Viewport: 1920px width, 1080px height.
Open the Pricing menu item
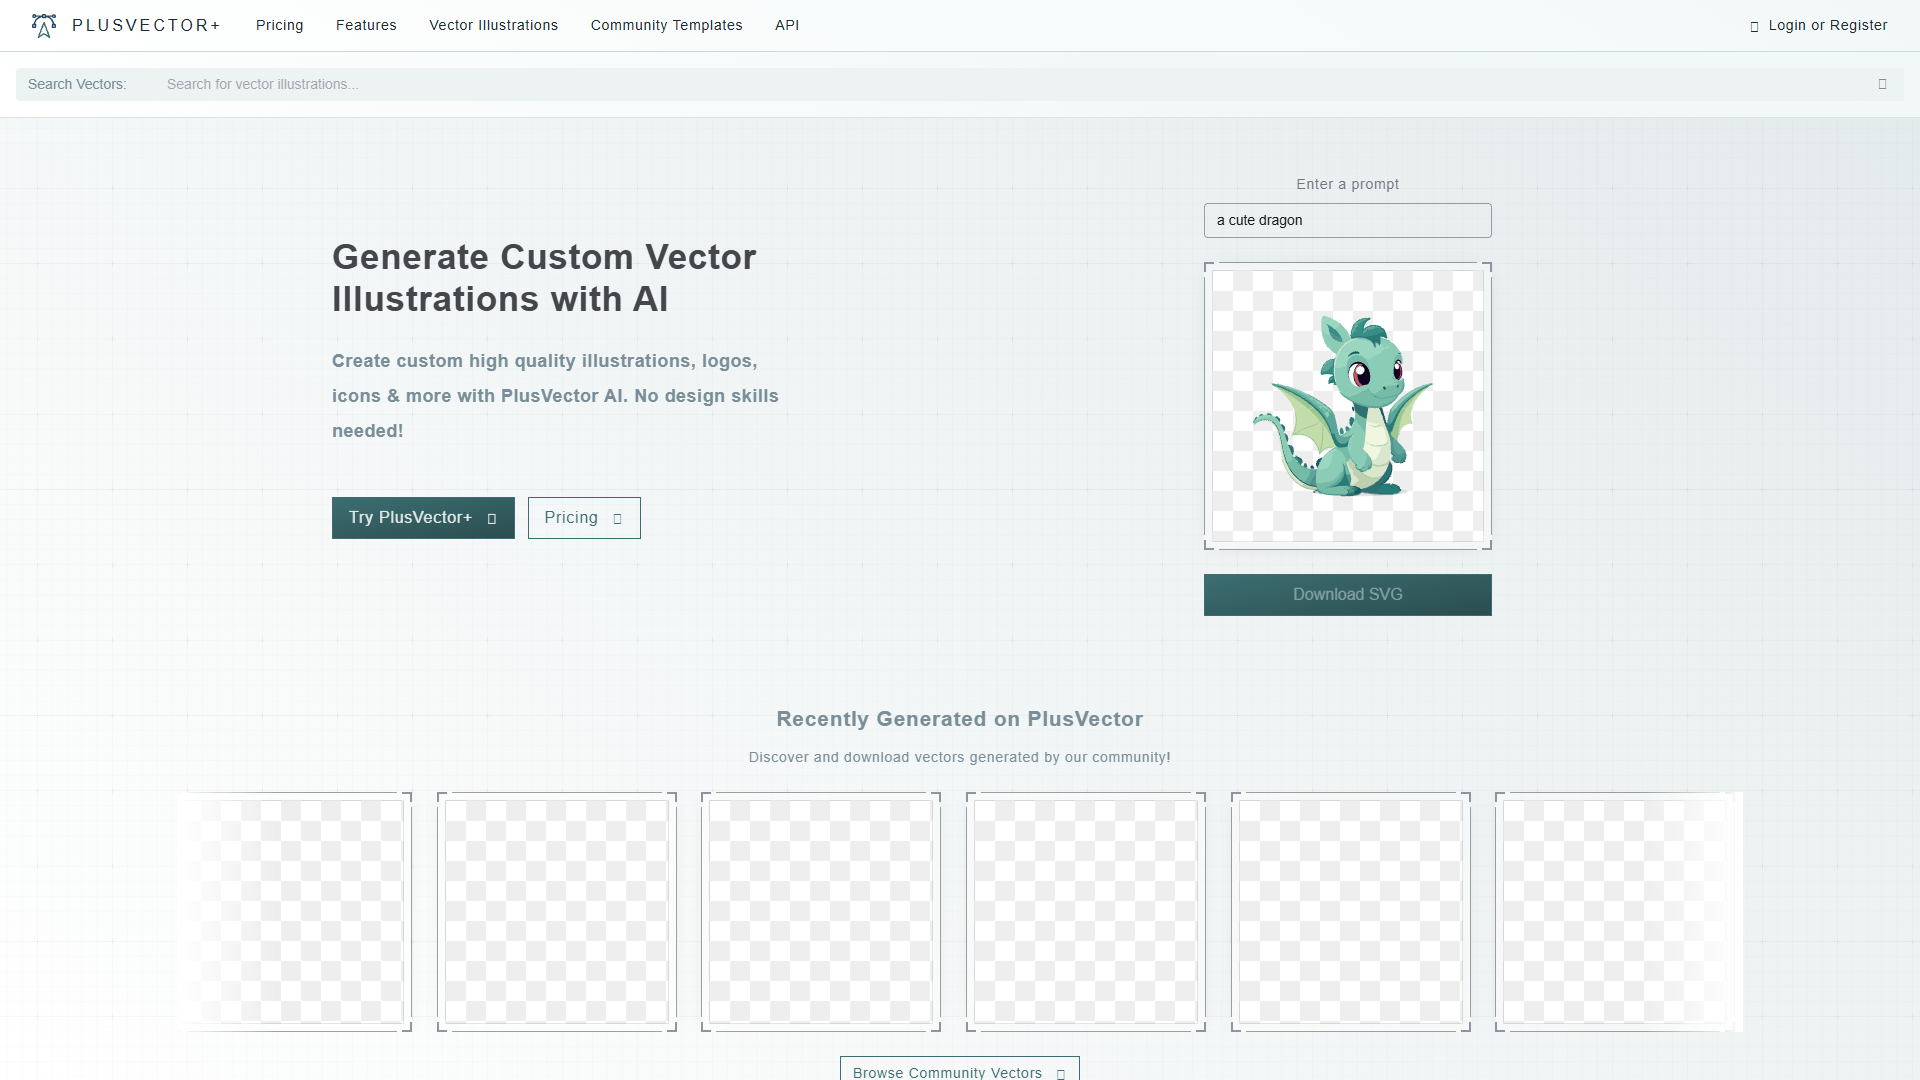click(x=280, y=25)
